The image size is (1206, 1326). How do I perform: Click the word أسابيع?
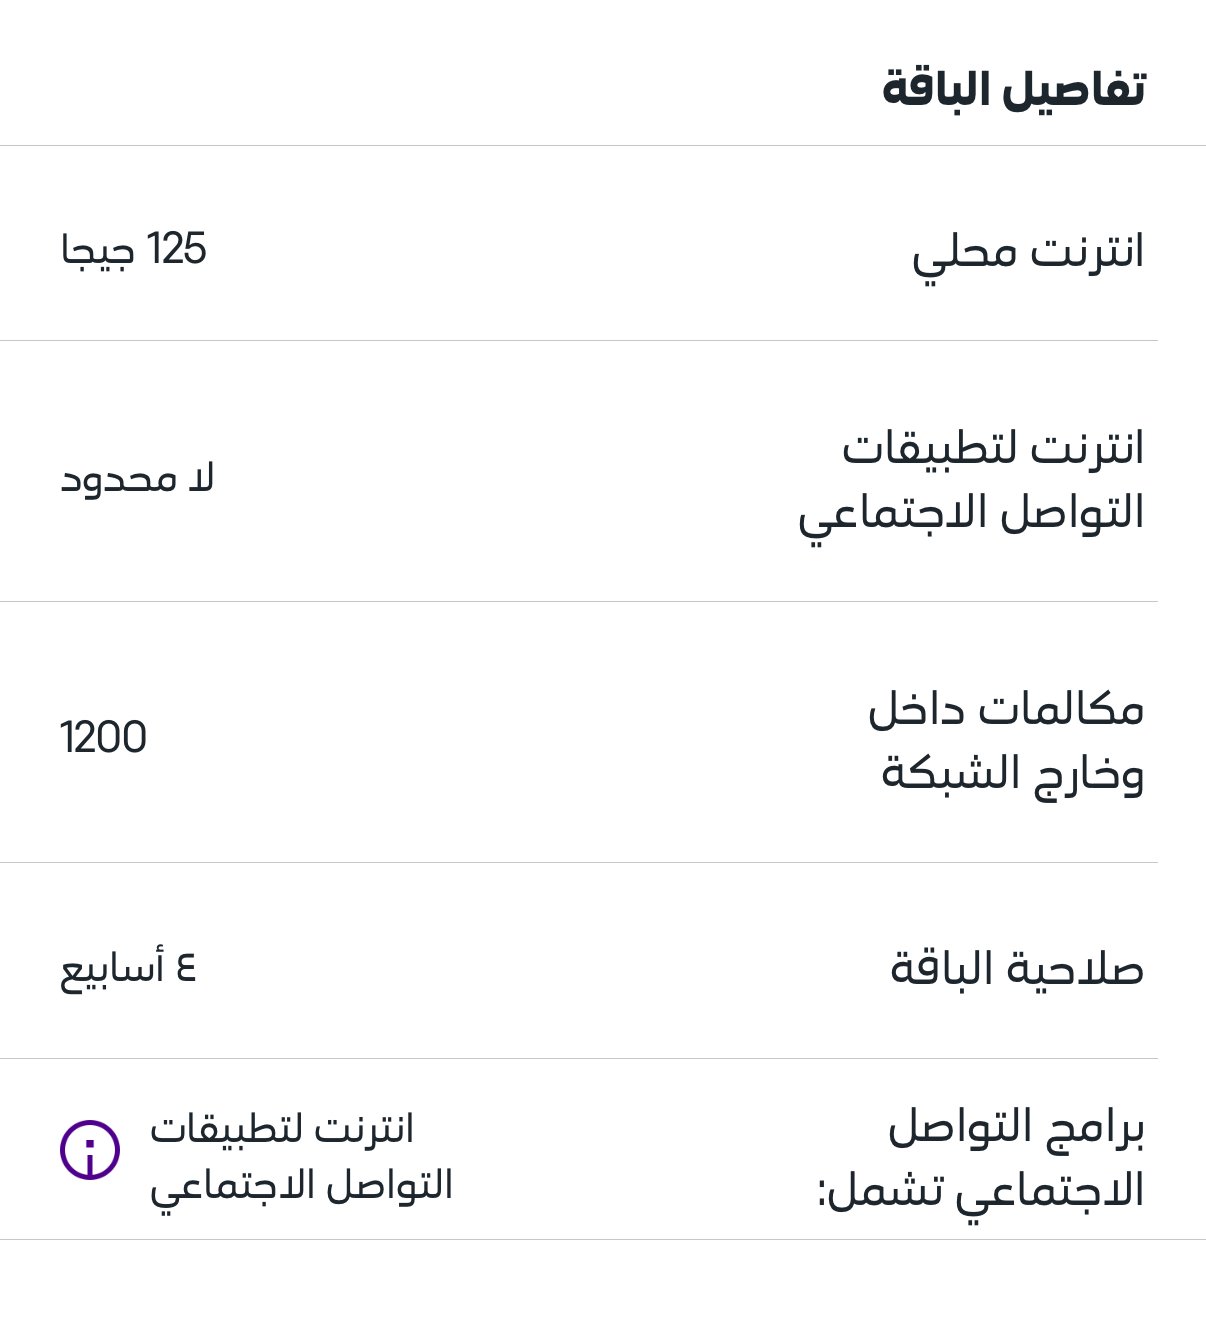pos(112,970)
